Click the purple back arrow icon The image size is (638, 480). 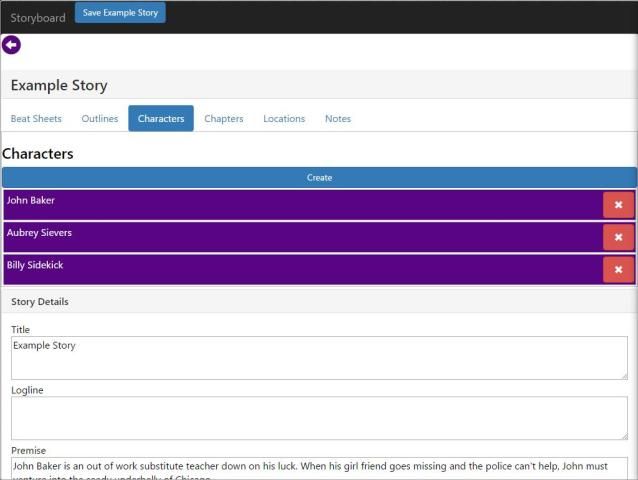[11, 45]
